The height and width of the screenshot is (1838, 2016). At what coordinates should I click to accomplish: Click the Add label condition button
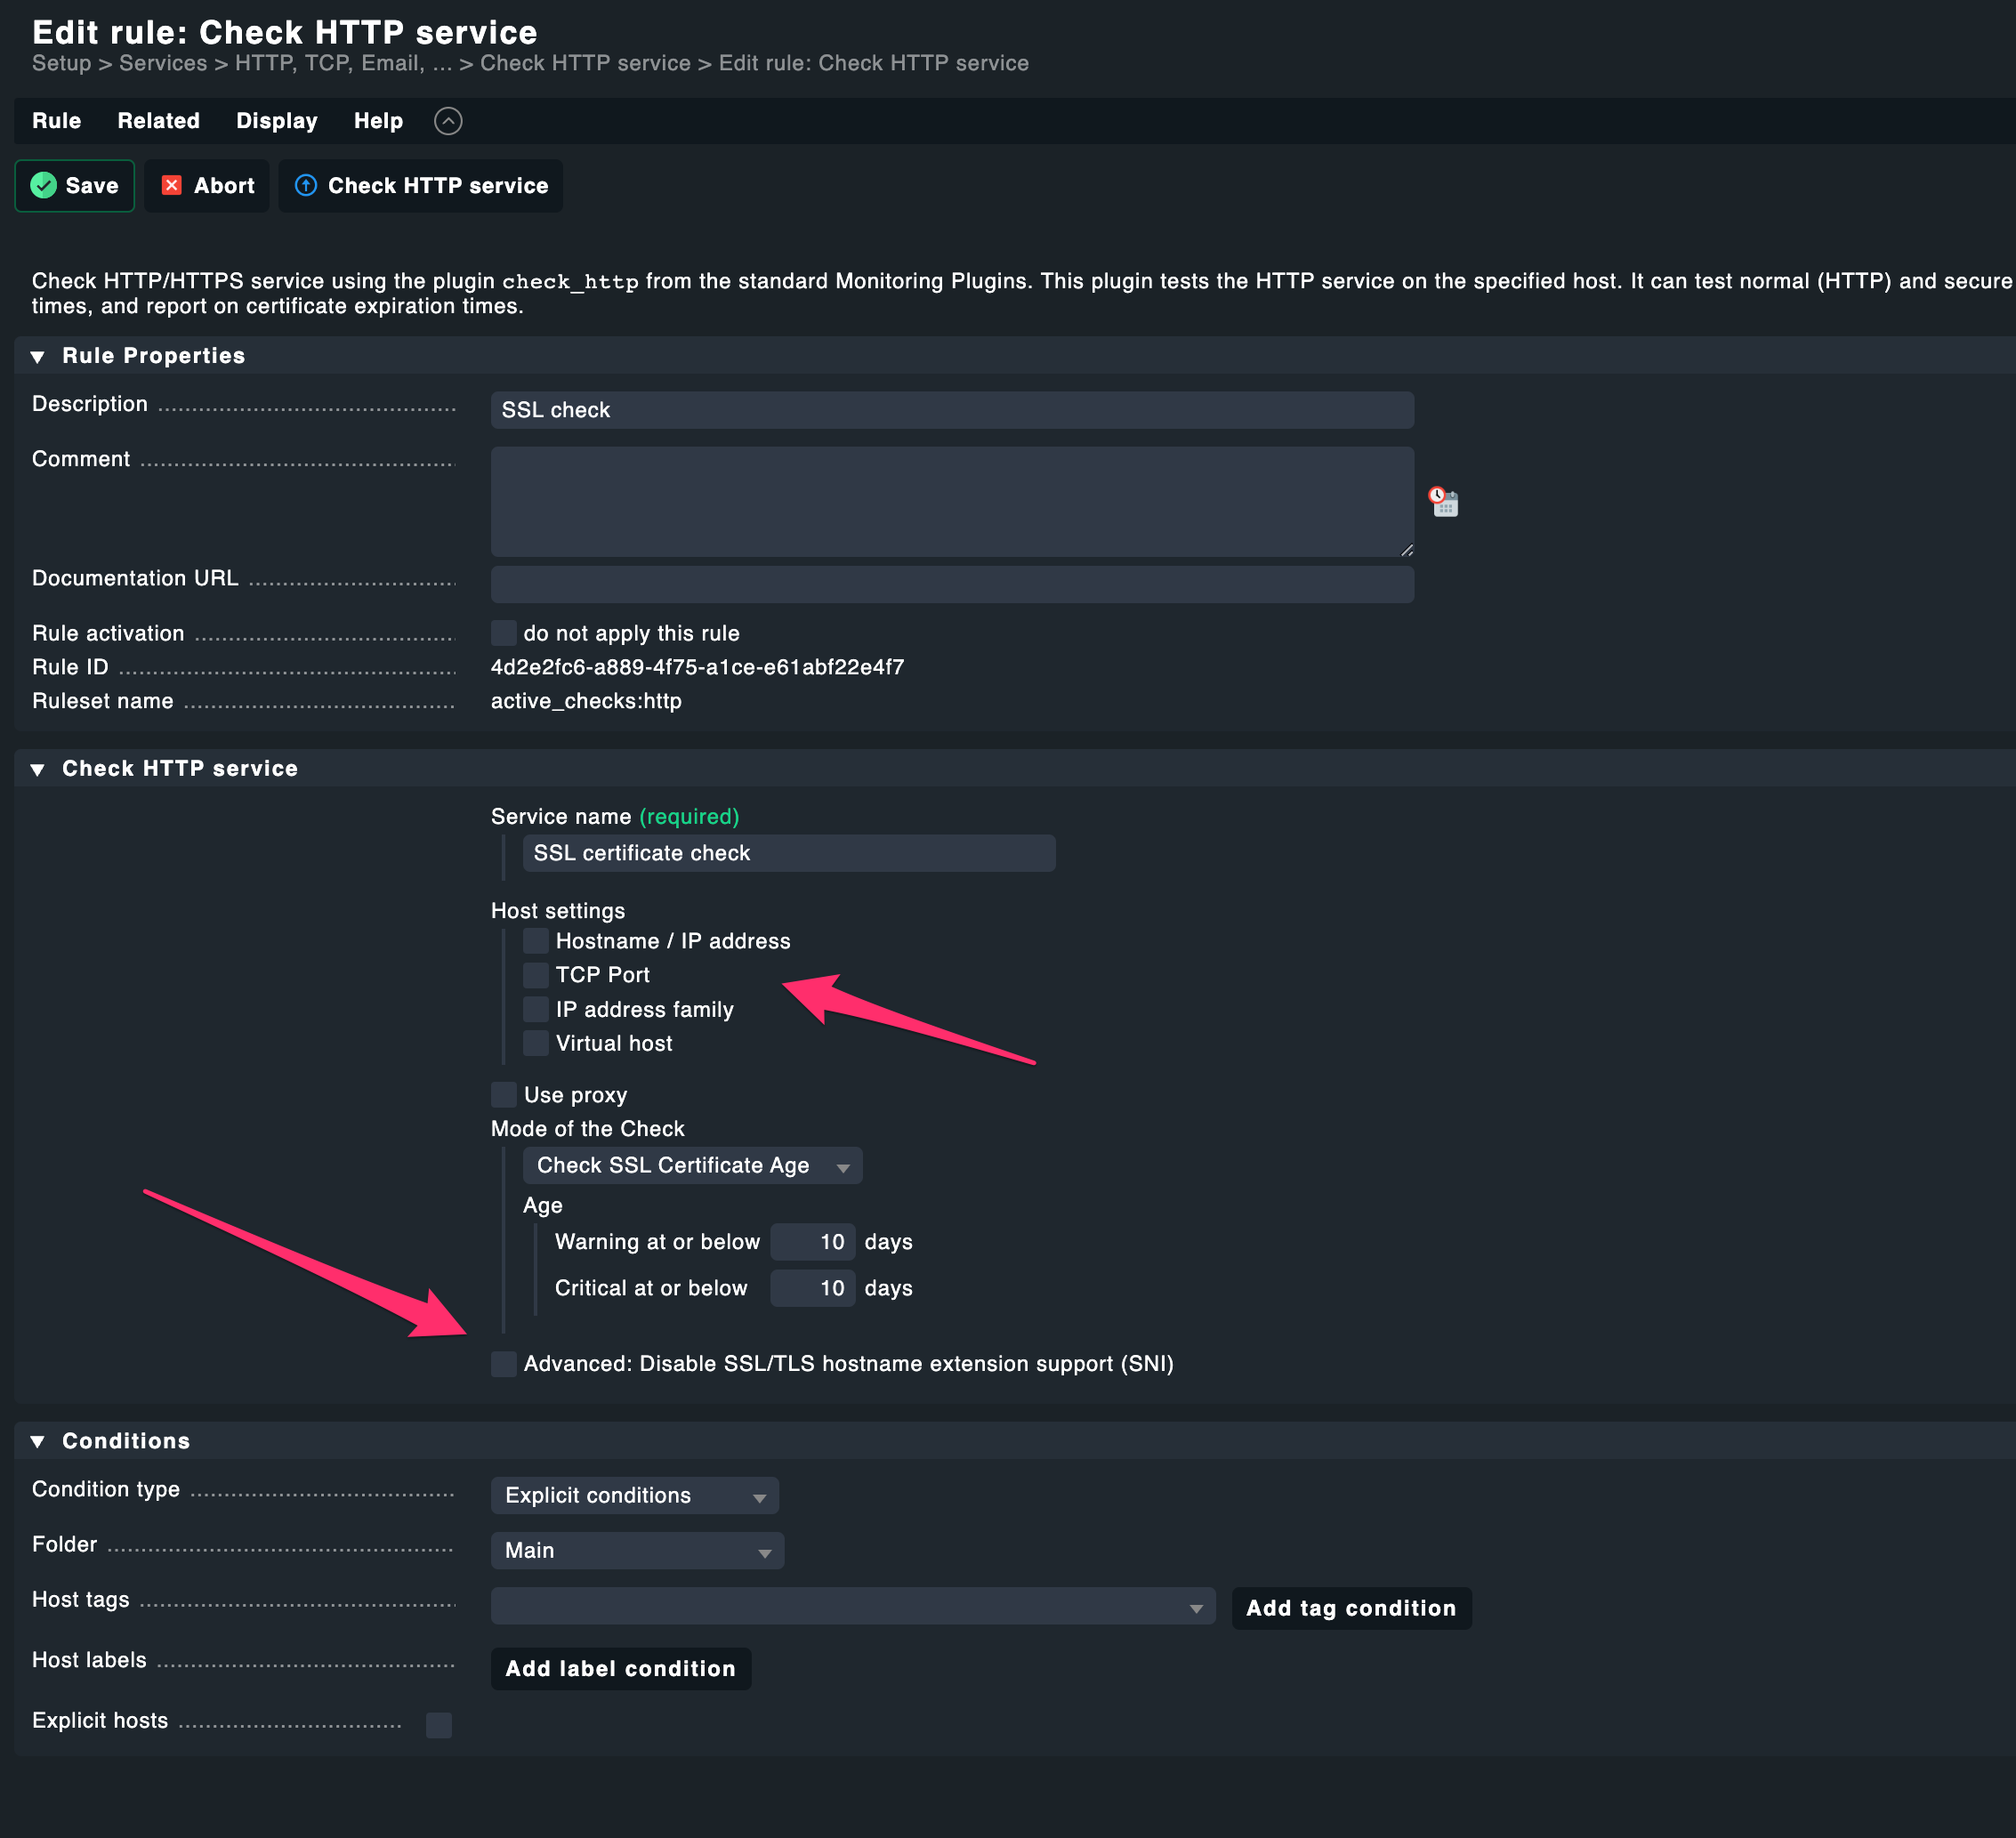[x=620, y=1668]
